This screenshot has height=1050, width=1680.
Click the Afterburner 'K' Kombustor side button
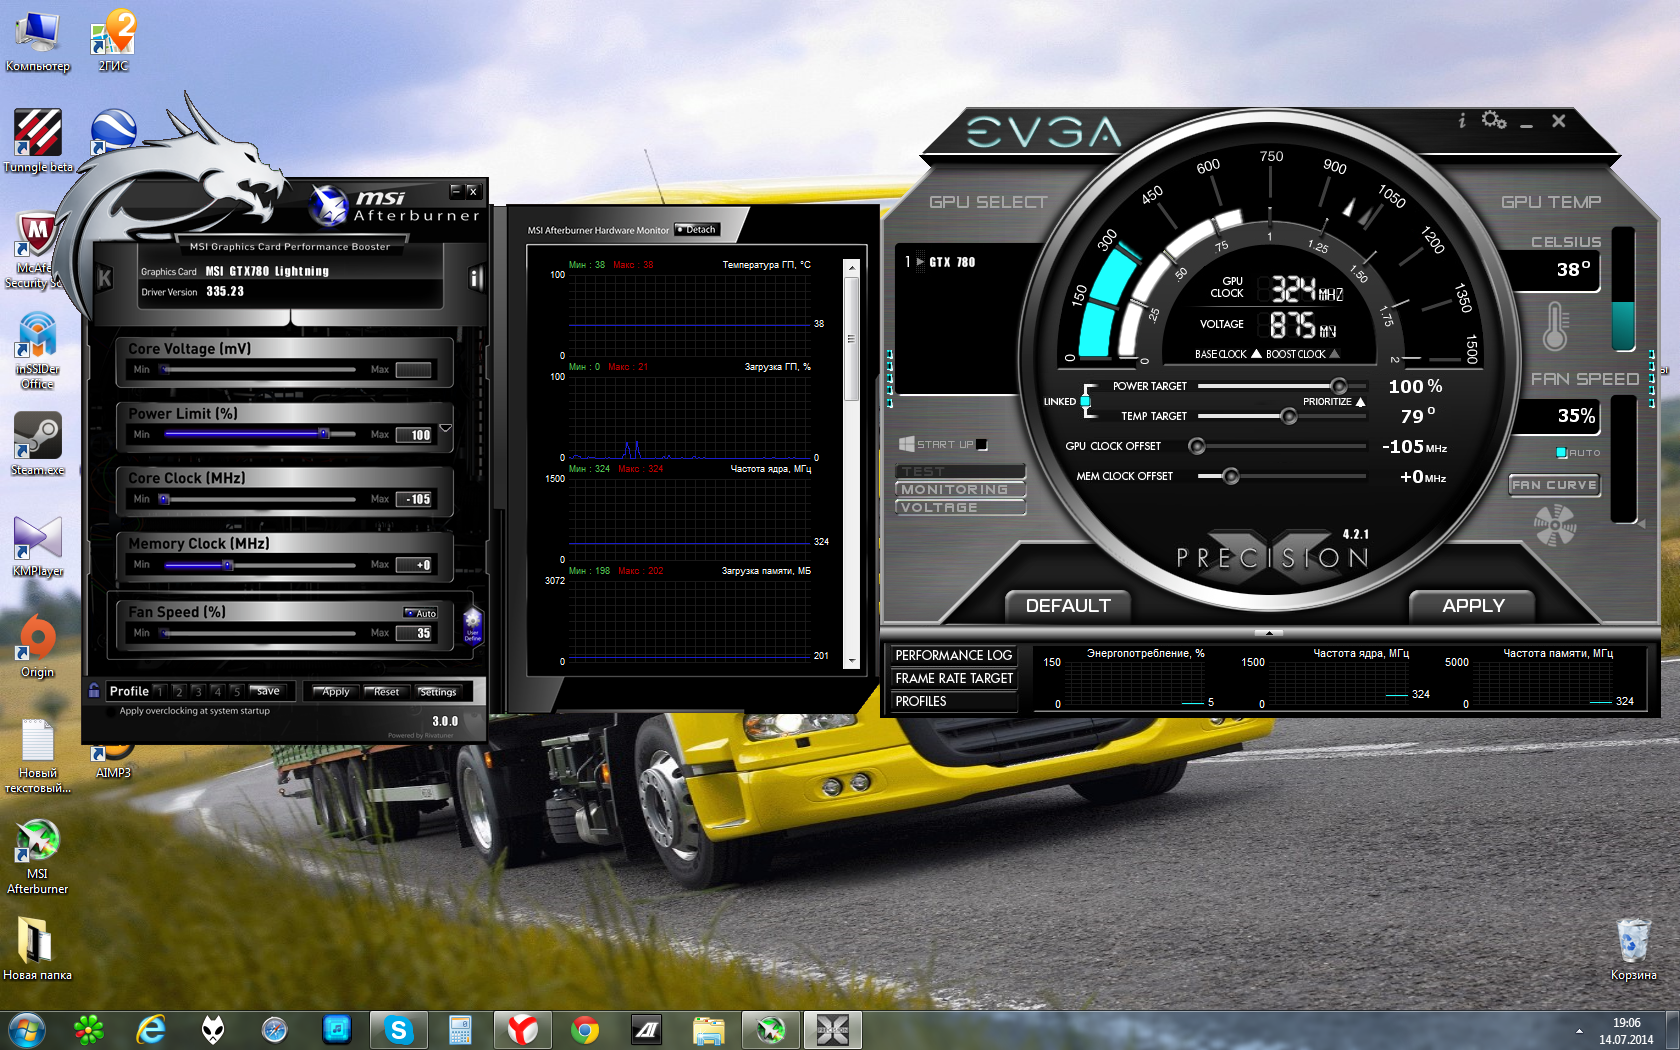[104, 279]
